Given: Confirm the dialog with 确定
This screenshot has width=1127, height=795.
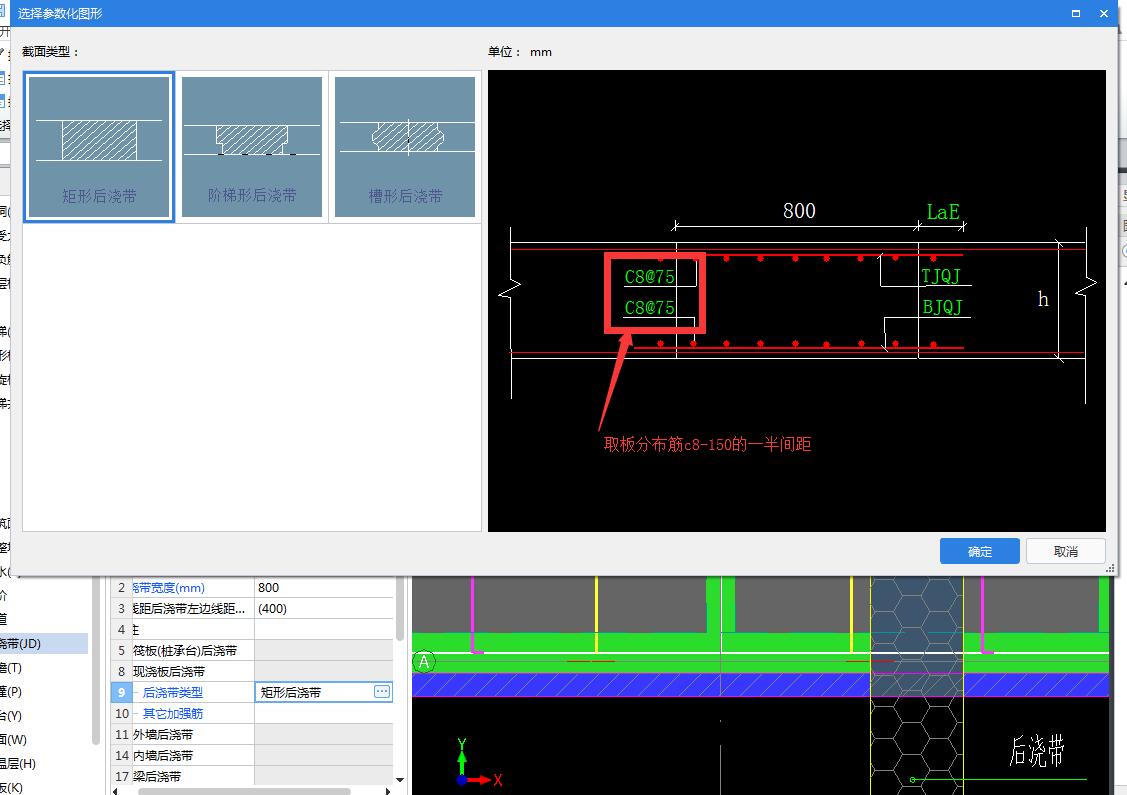Looking at the screenshot, I should coord(980,551).
